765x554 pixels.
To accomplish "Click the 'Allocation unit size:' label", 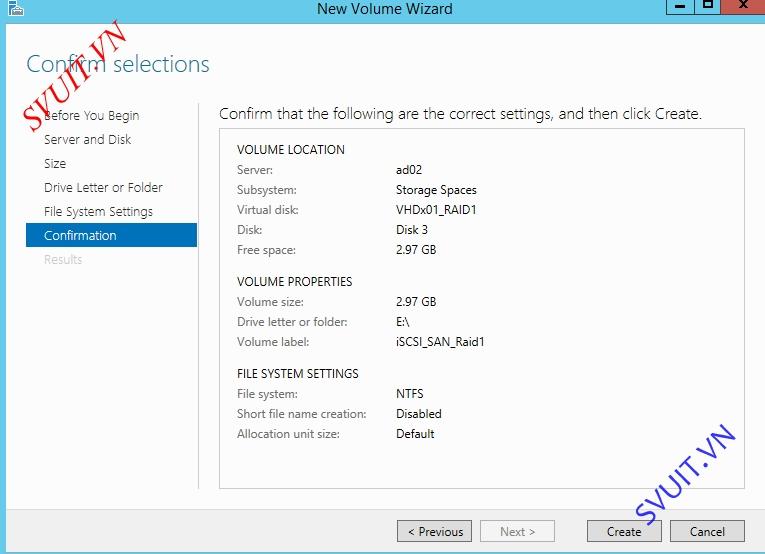I will pos(288,434).
